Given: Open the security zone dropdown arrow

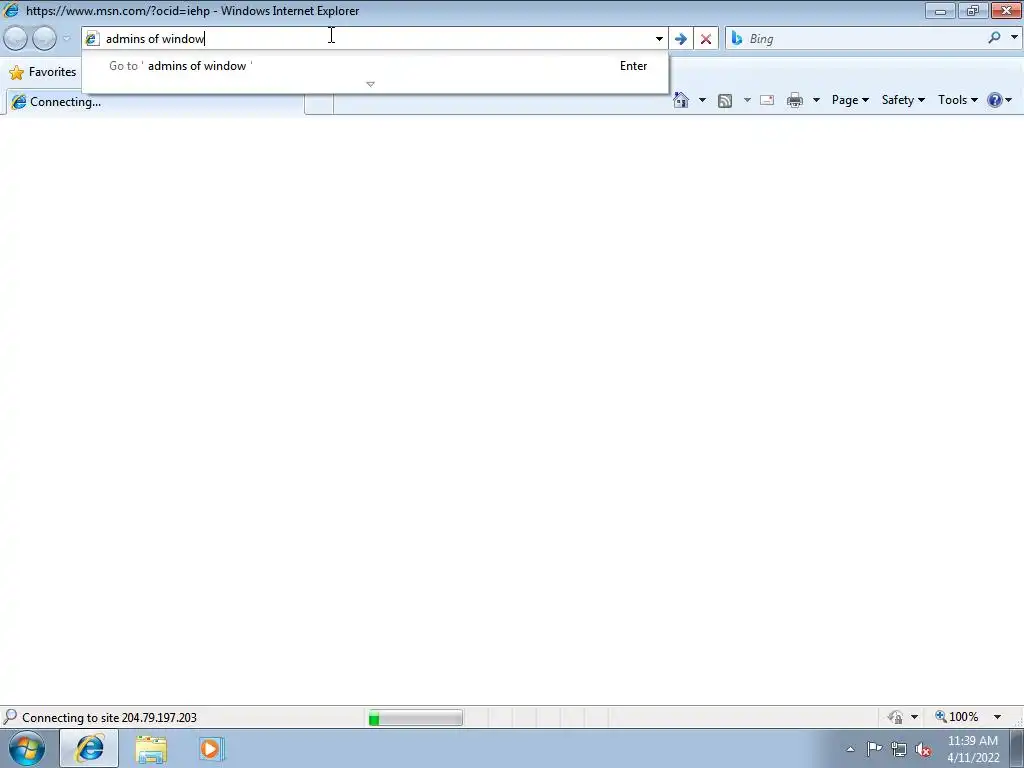Looking at the screenshot, I should point(914,717).
